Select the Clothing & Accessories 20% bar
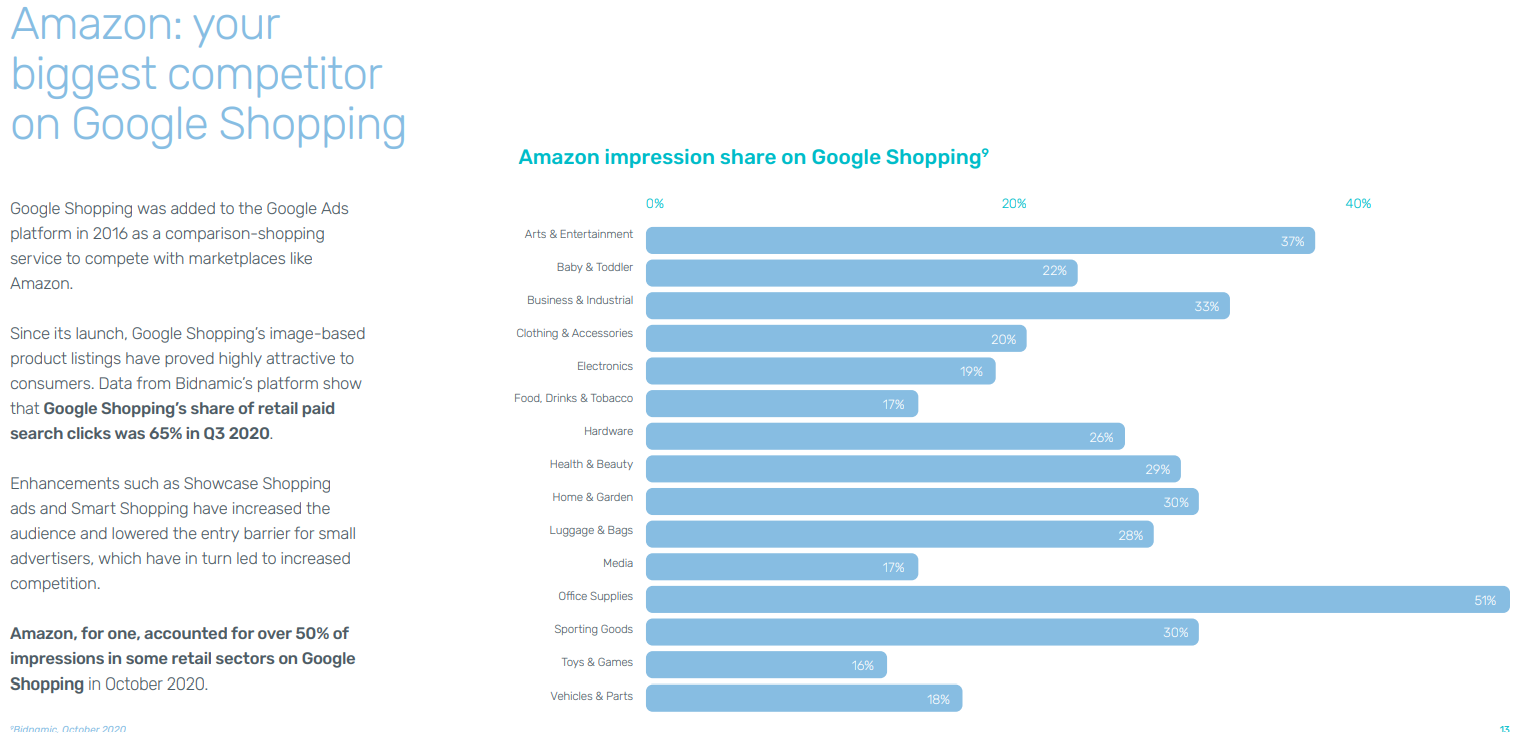The width and height of the screenshot is (1531, 749). coord(836,339)
